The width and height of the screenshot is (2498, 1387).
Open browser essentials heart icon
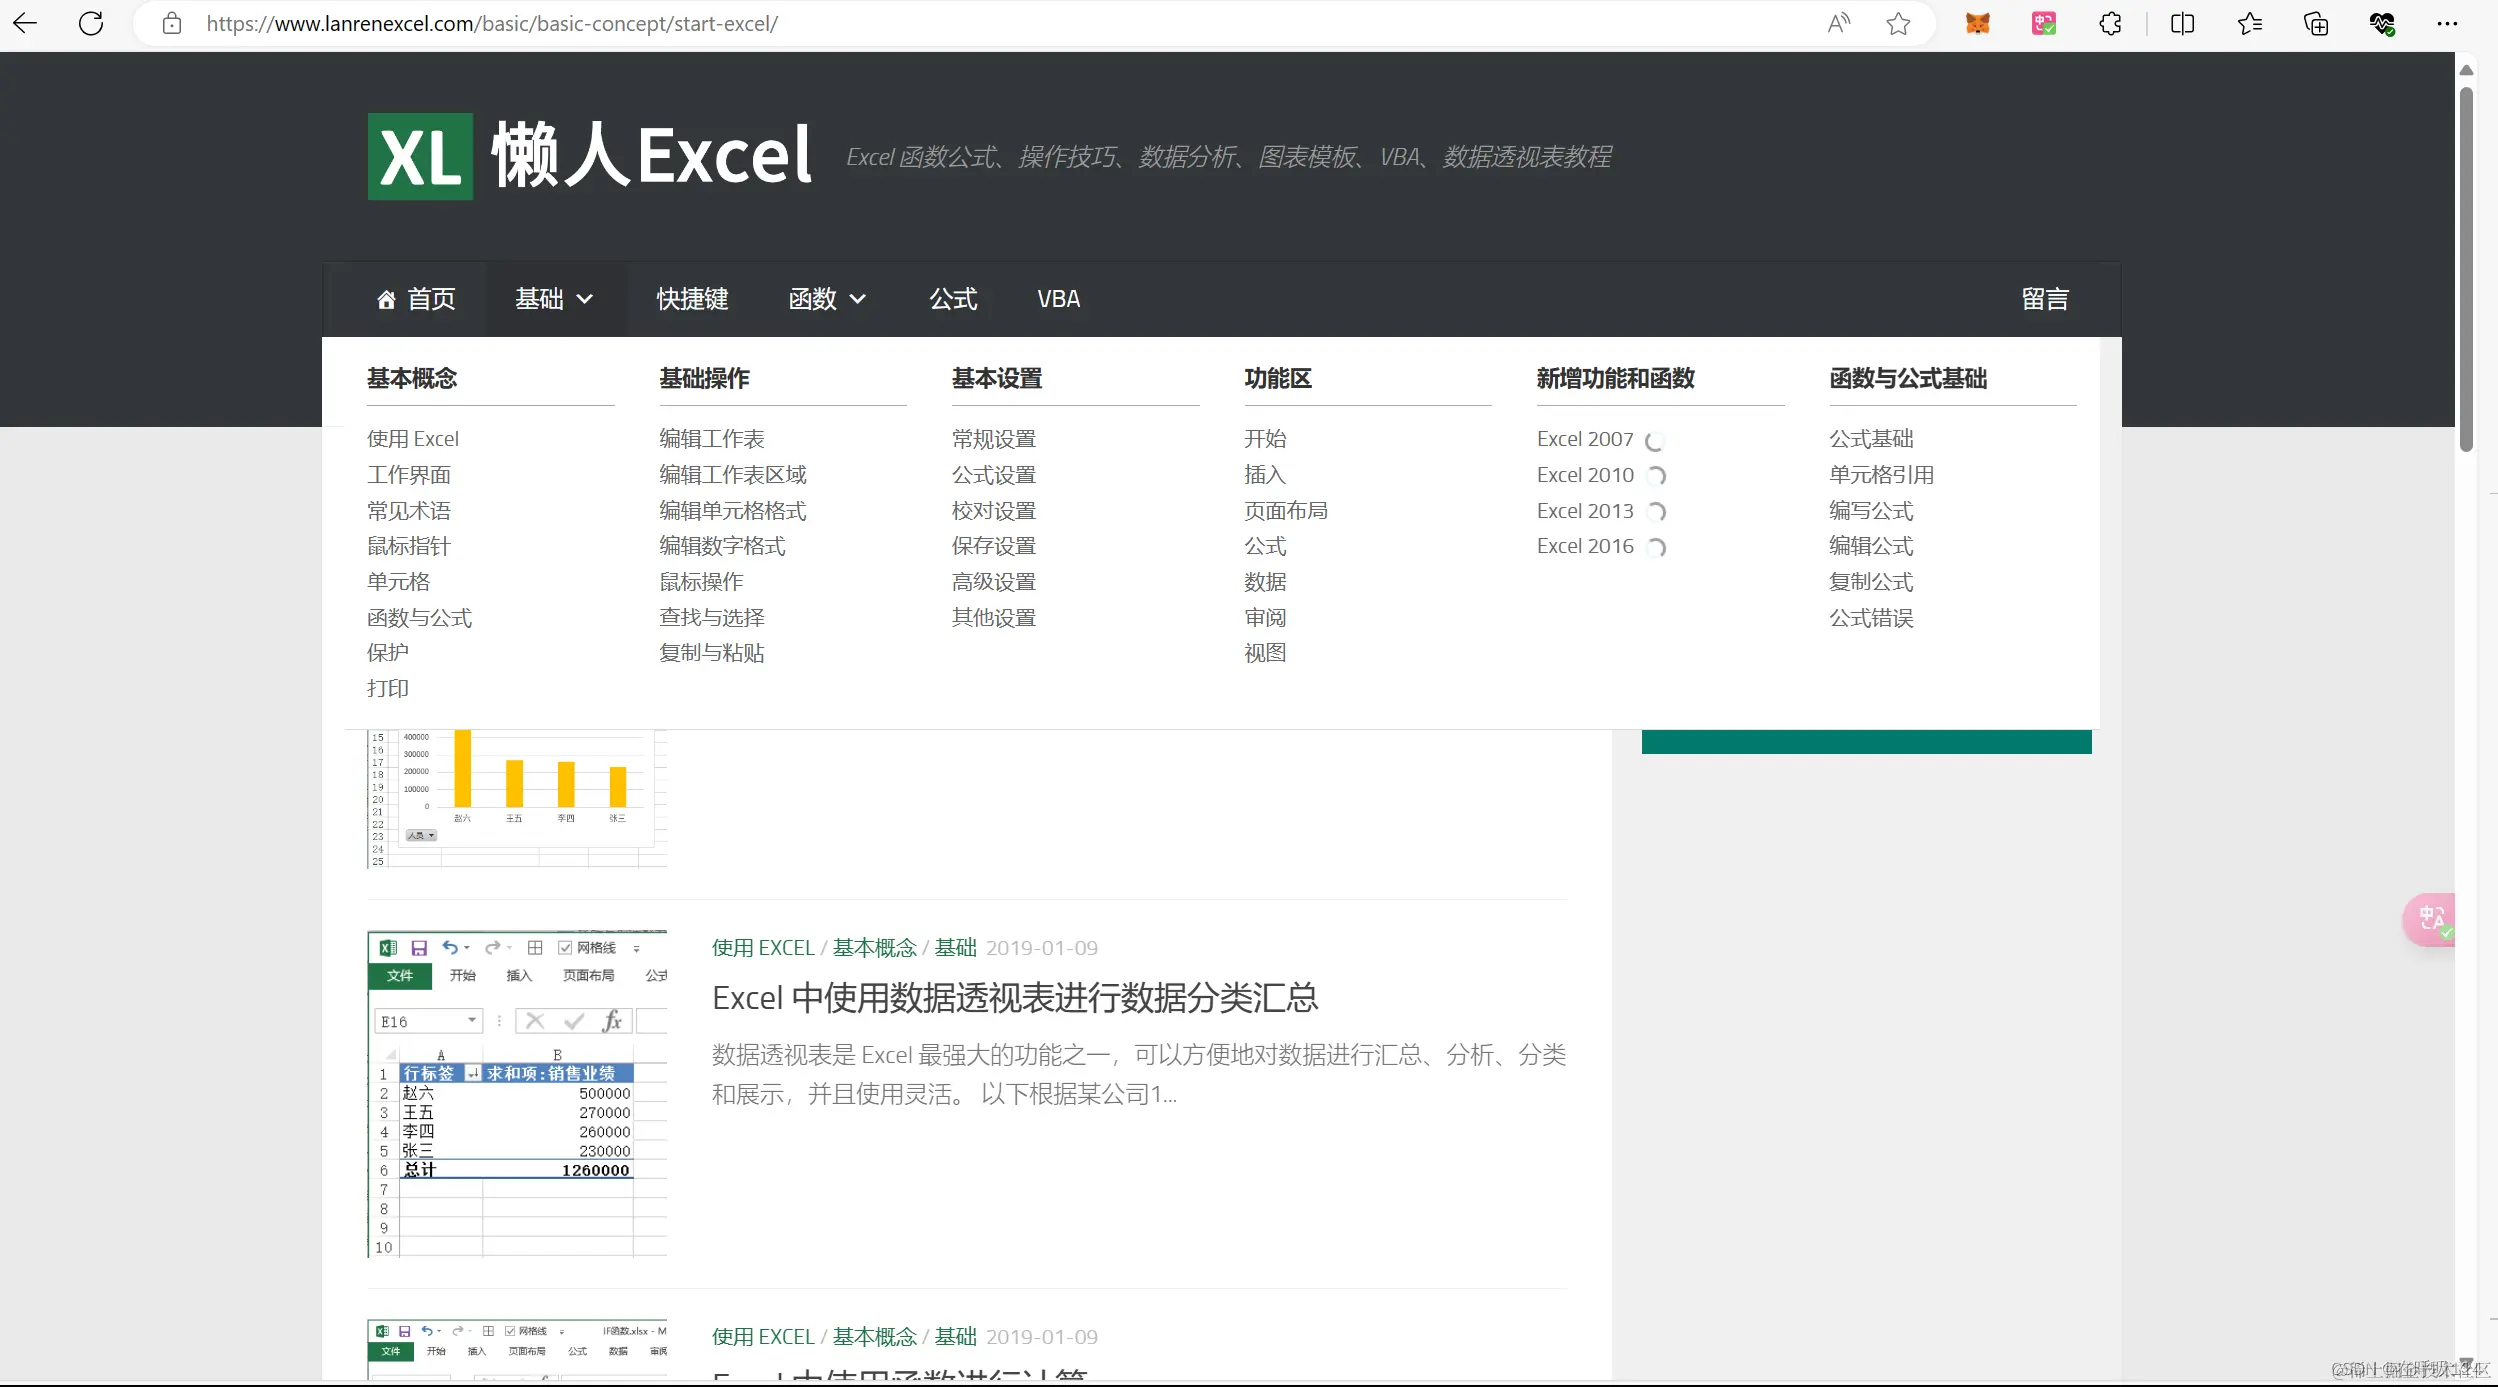coord(2382,23)
